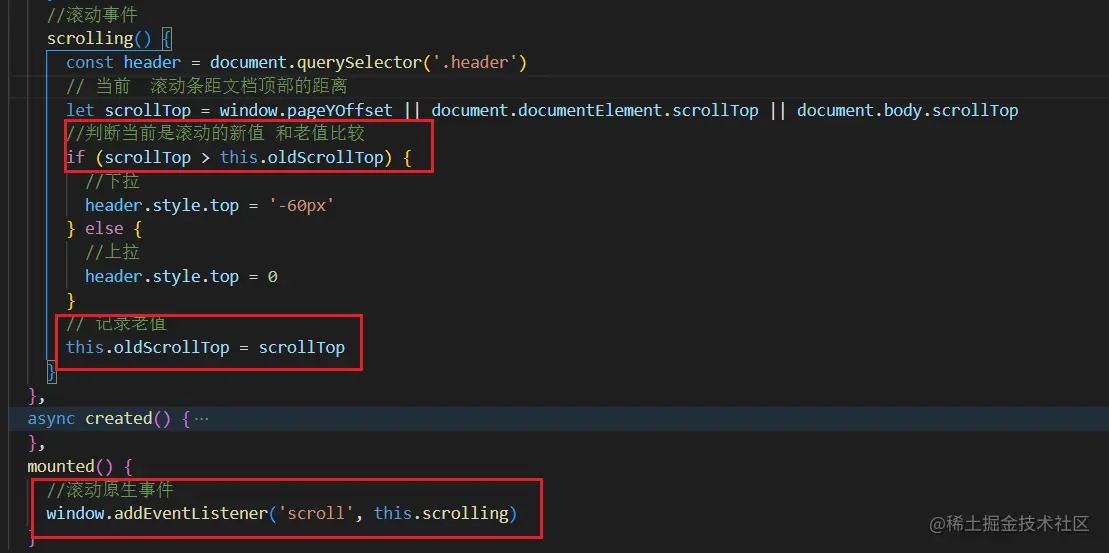Click 'this.oldScrollTop = scrollTop' assignment line
Viewport: 1109px width, 553px height.
pyautogui.click(x=205, y=347)
